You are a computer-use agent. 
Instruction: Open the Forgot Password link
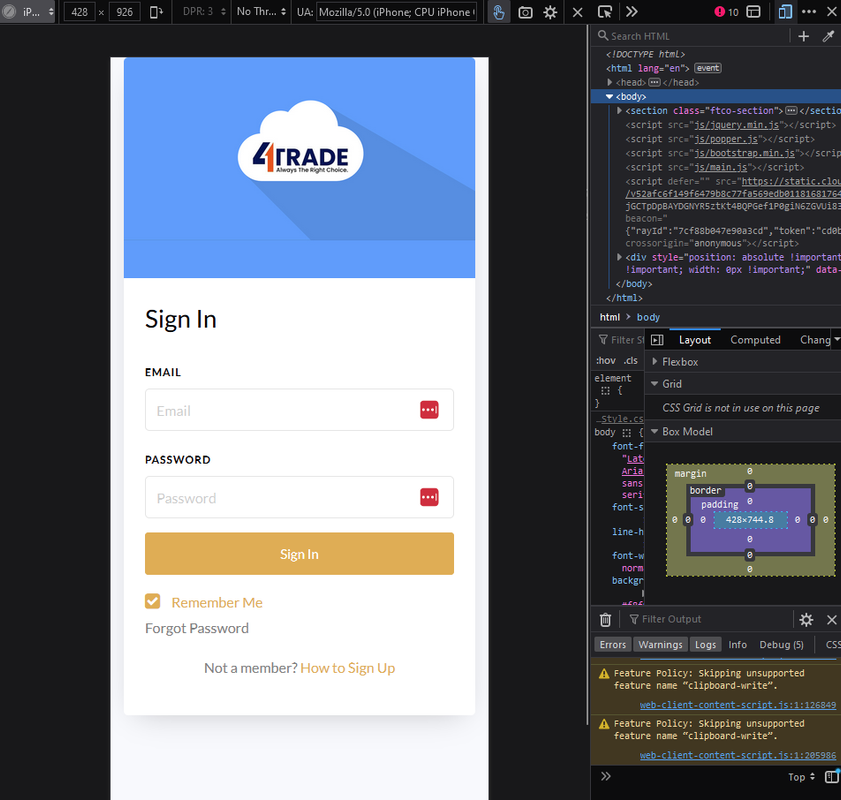197,628
